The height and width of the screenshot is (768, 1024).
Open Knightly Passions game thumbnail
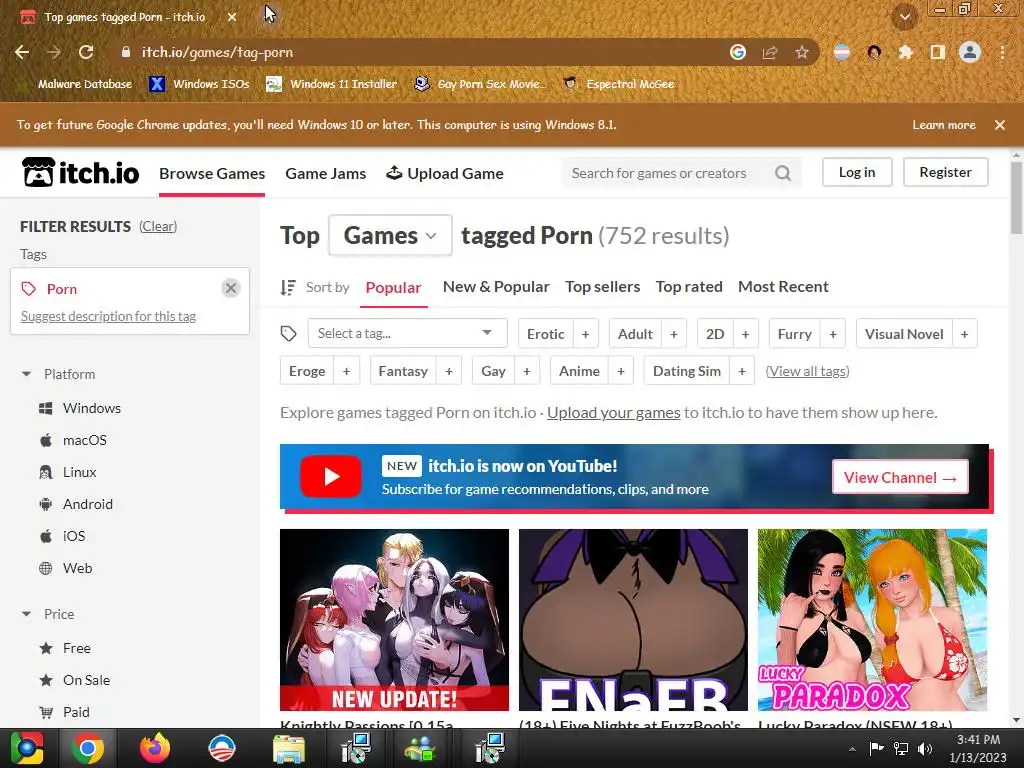pos(394,620)
